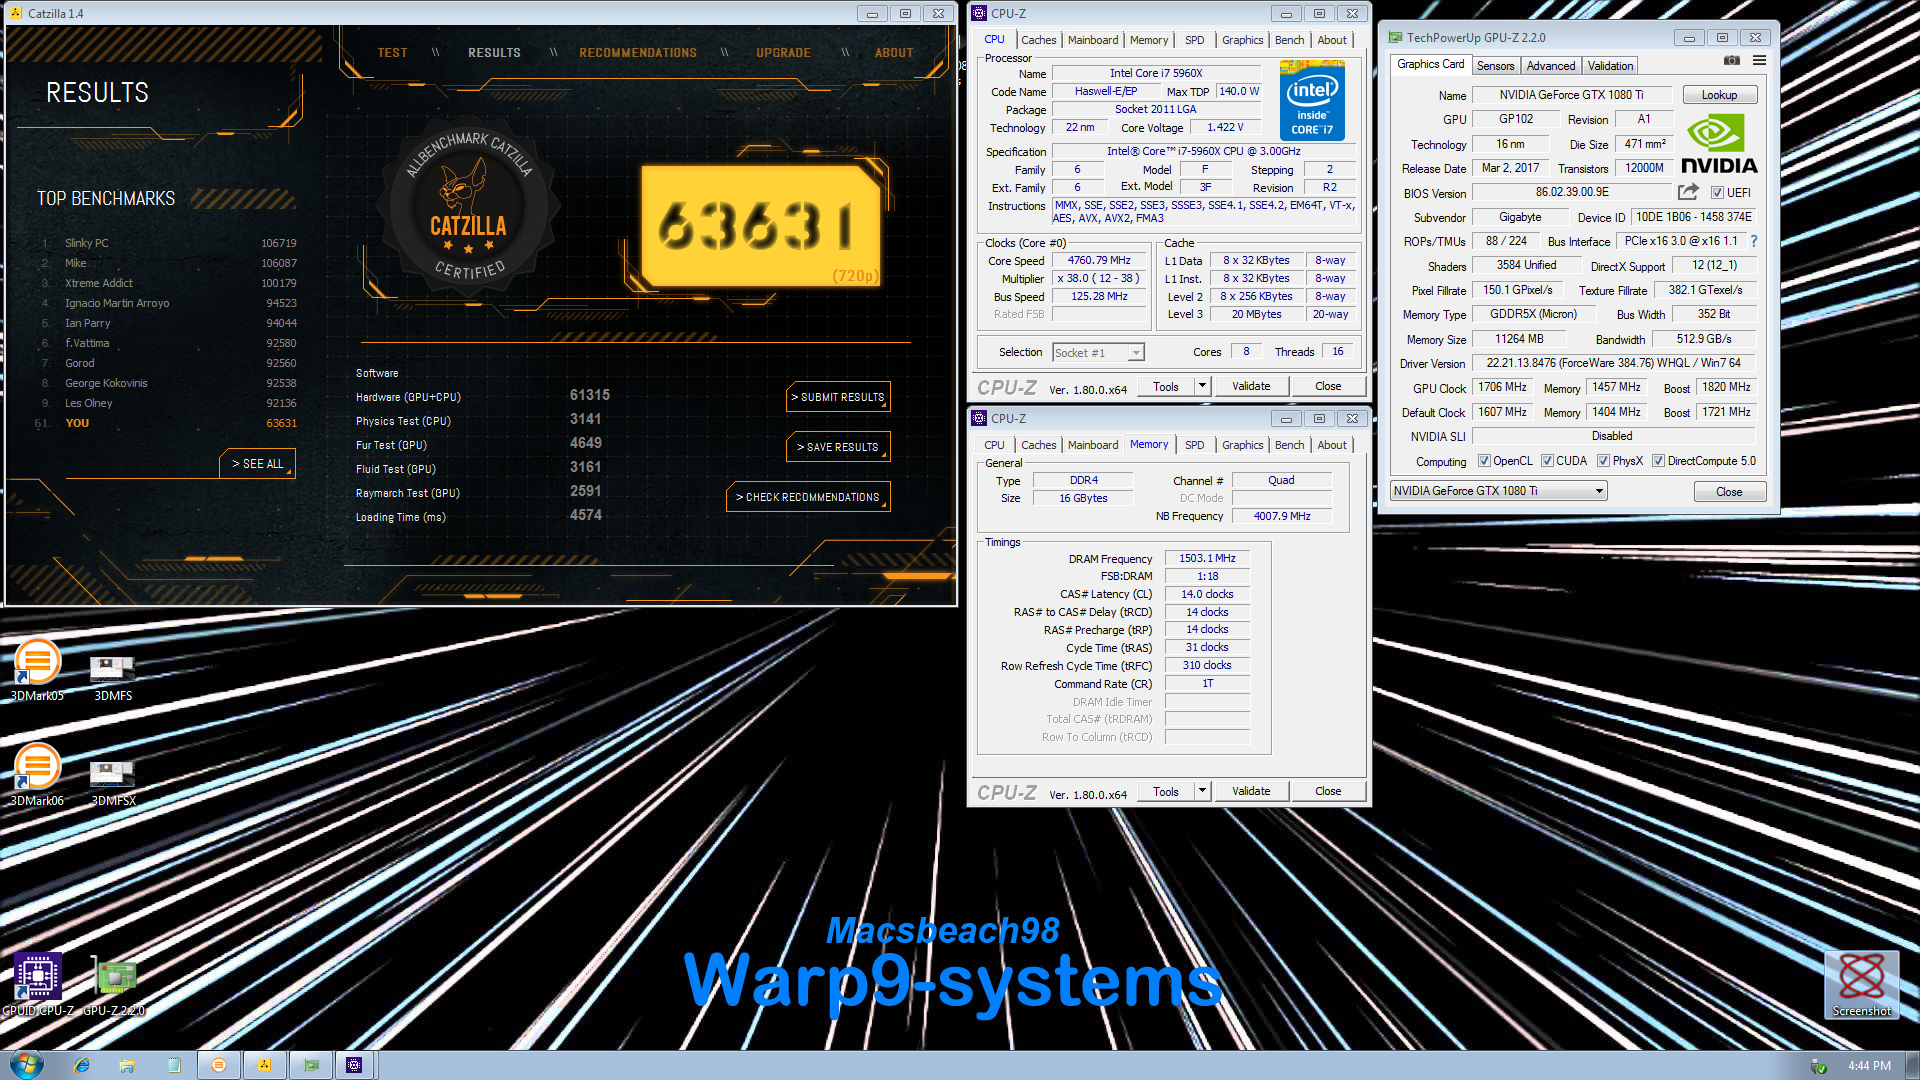Open Bench tab in upper CPU-Z window
The image size is (1920, 1080).
coord(1289,40)
